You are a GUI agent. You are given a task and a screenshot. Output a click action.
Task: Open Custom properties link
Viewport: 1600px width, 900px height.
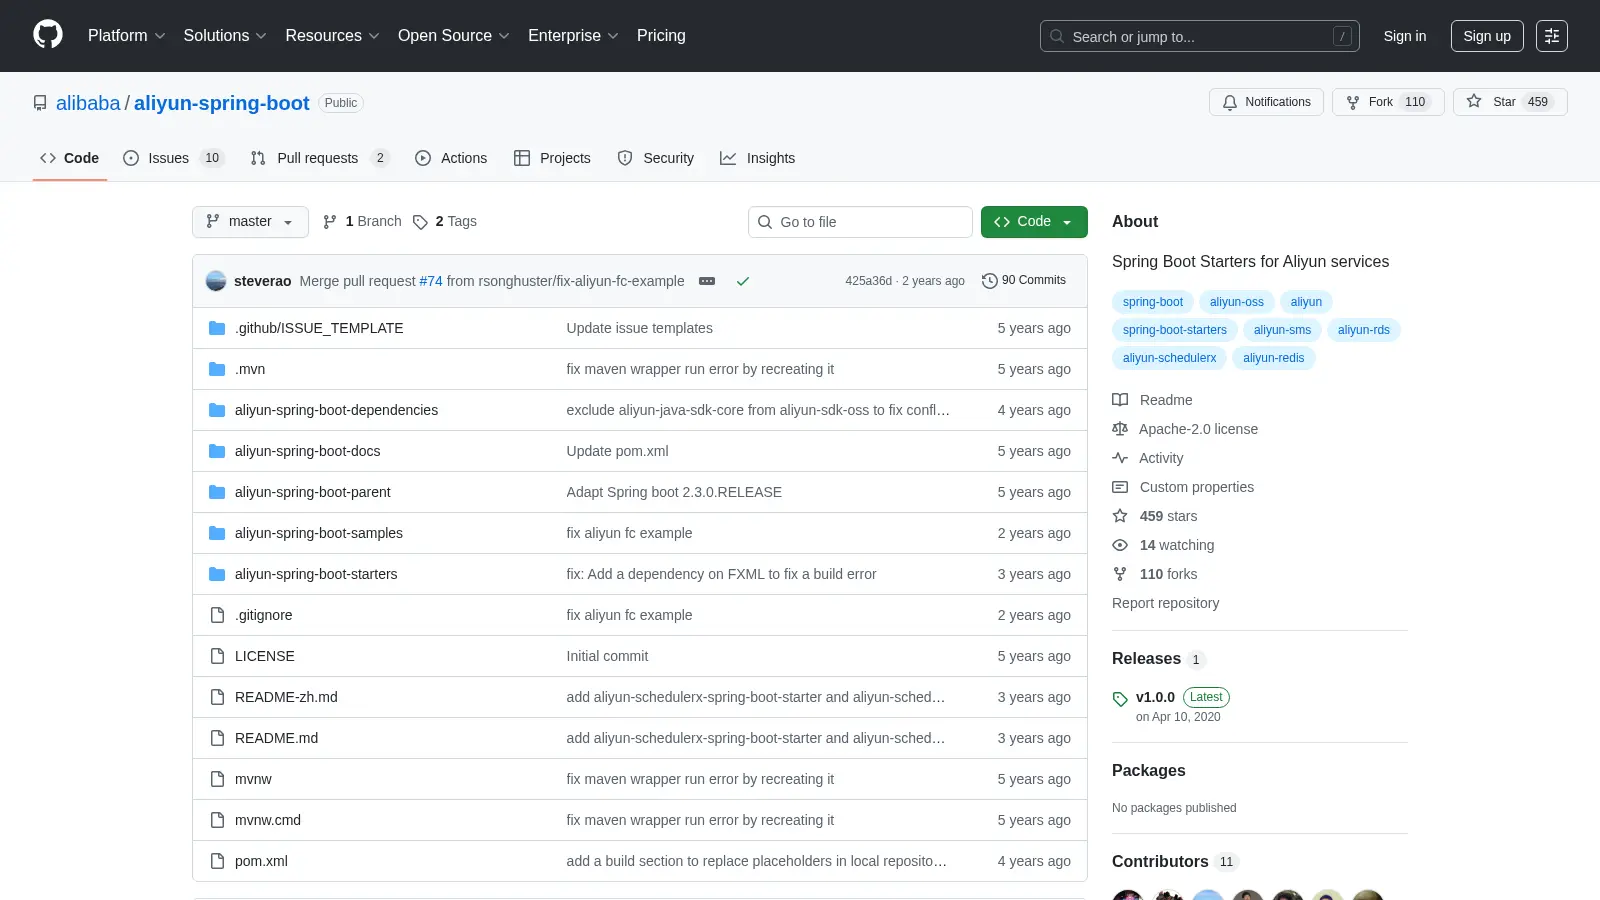point(1183,487)
